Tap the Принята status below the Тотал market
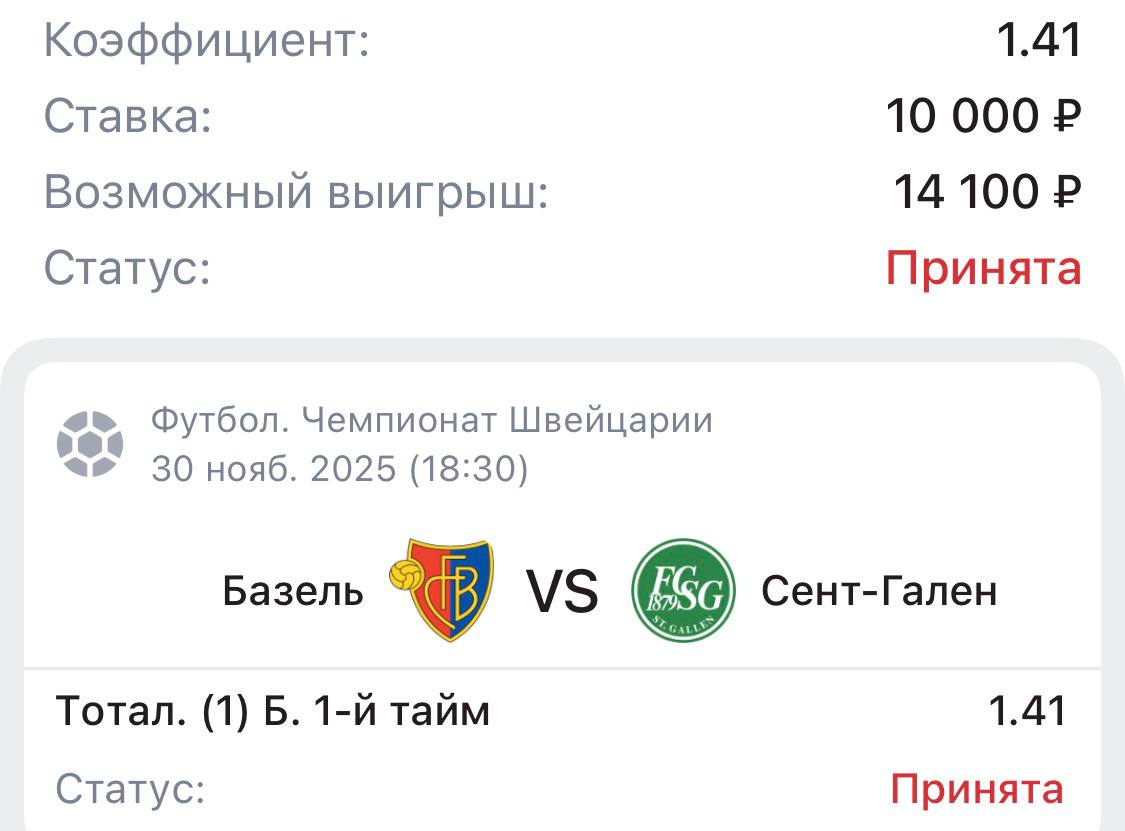 coord(977,789)
